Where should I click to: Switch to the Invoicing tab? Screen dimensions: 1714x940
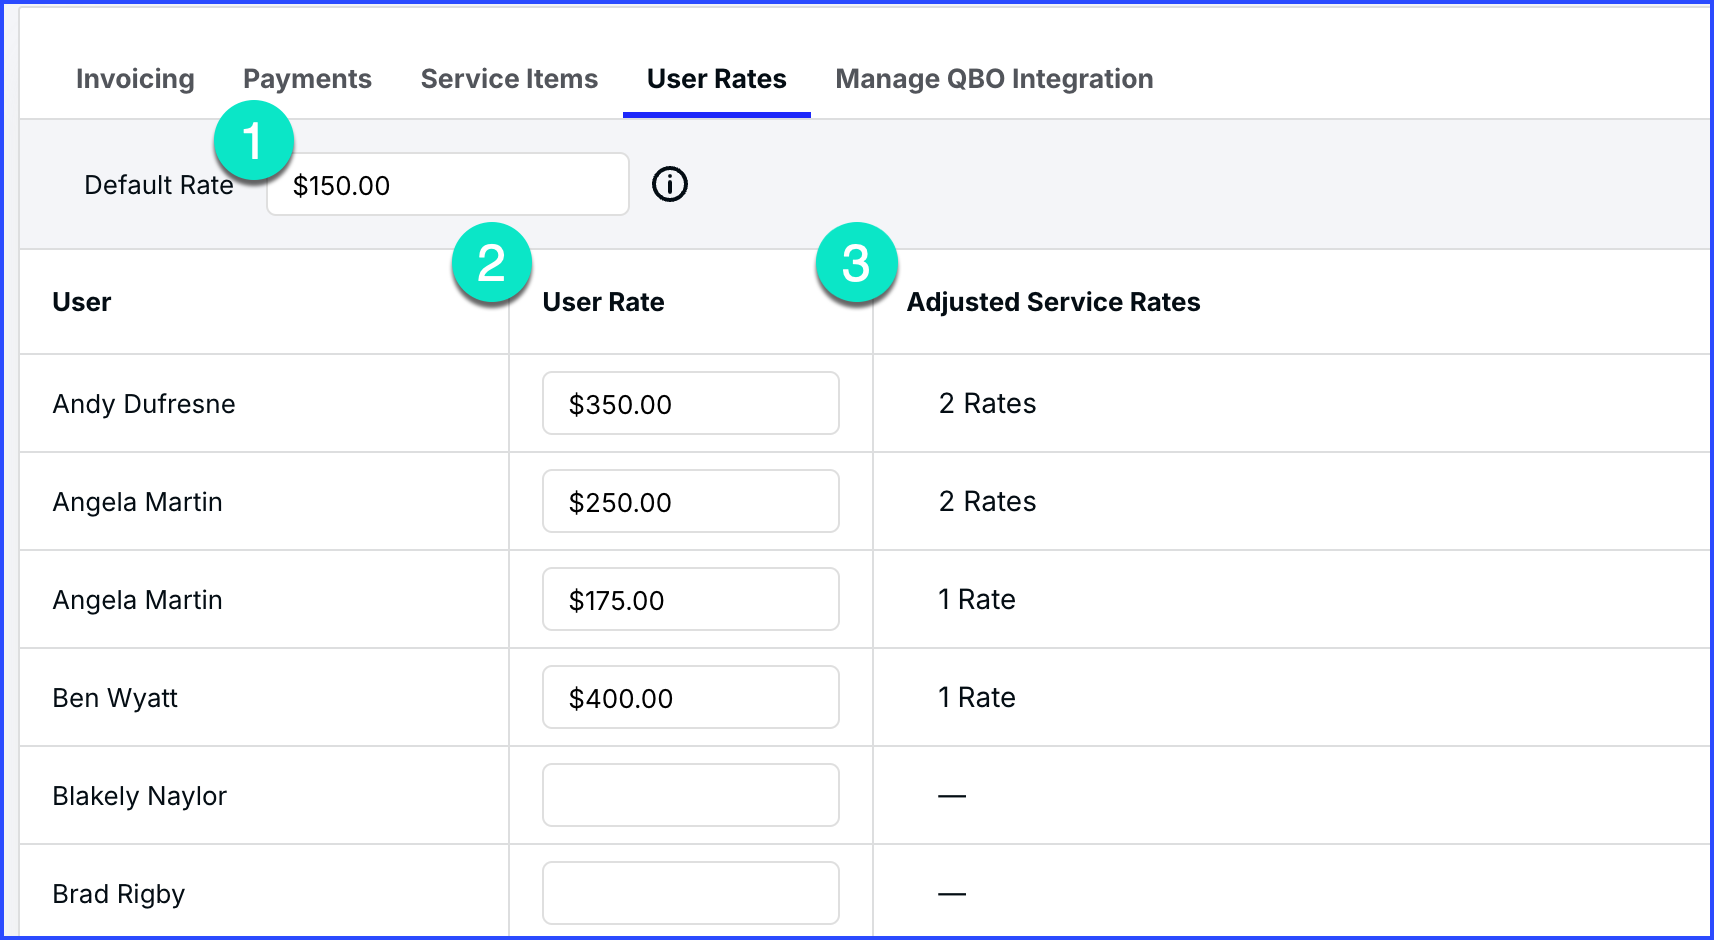point(135,79)
